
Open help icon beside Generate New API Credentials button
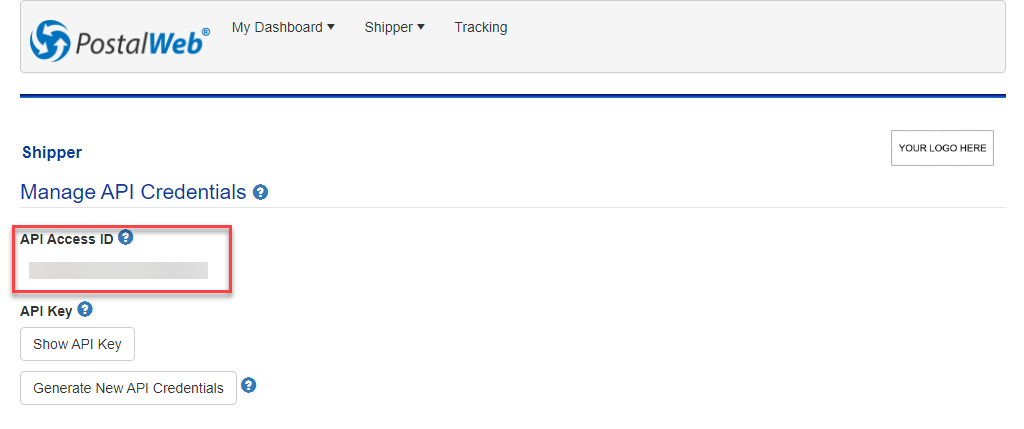click(248, 385)
